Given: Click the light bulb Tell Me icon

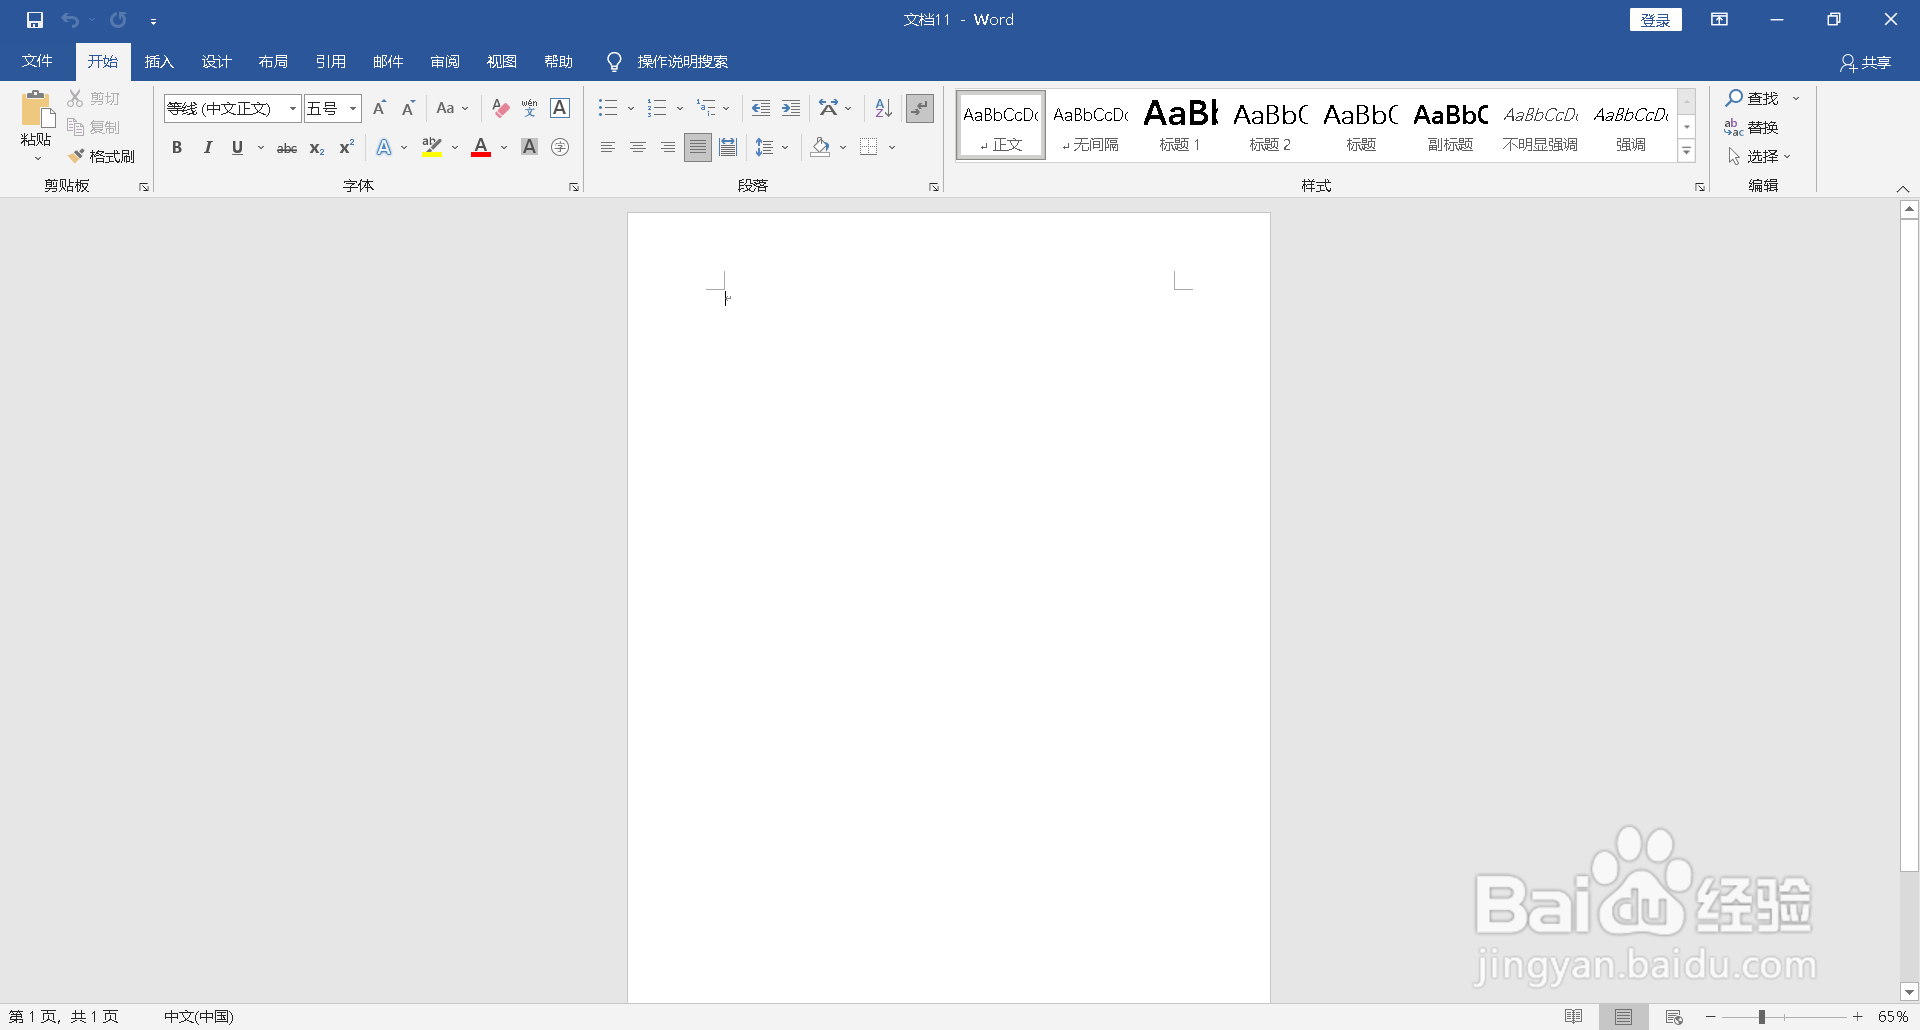Looking at the screenshot, I should point(614,62).
